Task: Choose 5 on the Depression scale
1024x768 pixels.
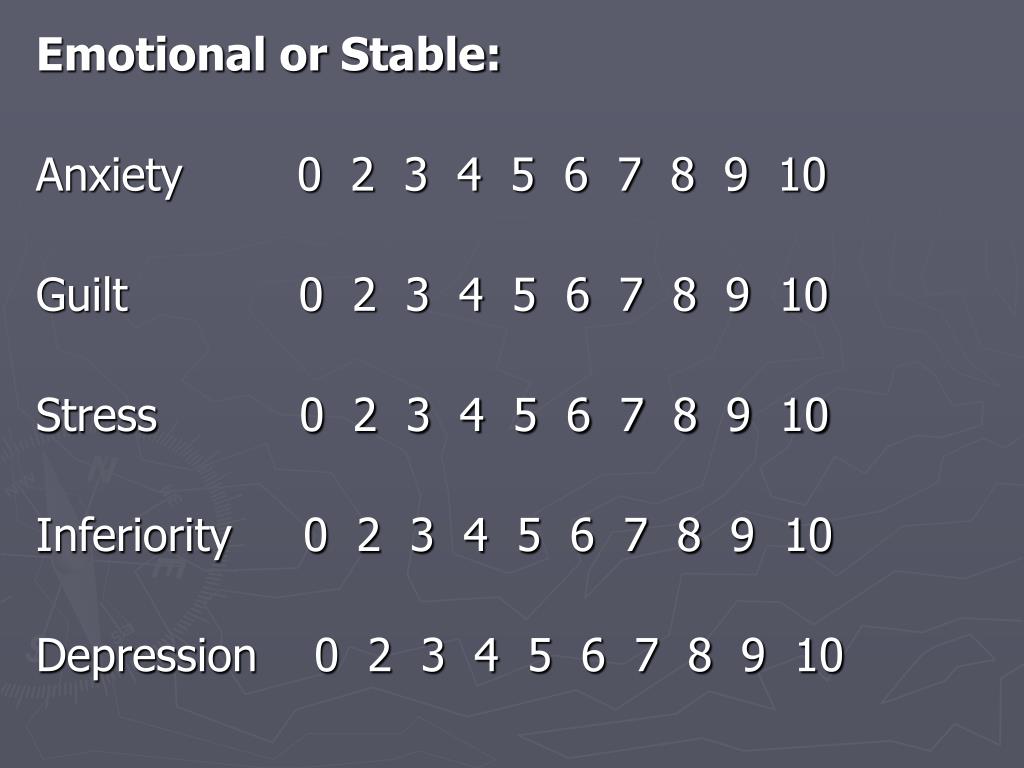Action: coord(539,656)
